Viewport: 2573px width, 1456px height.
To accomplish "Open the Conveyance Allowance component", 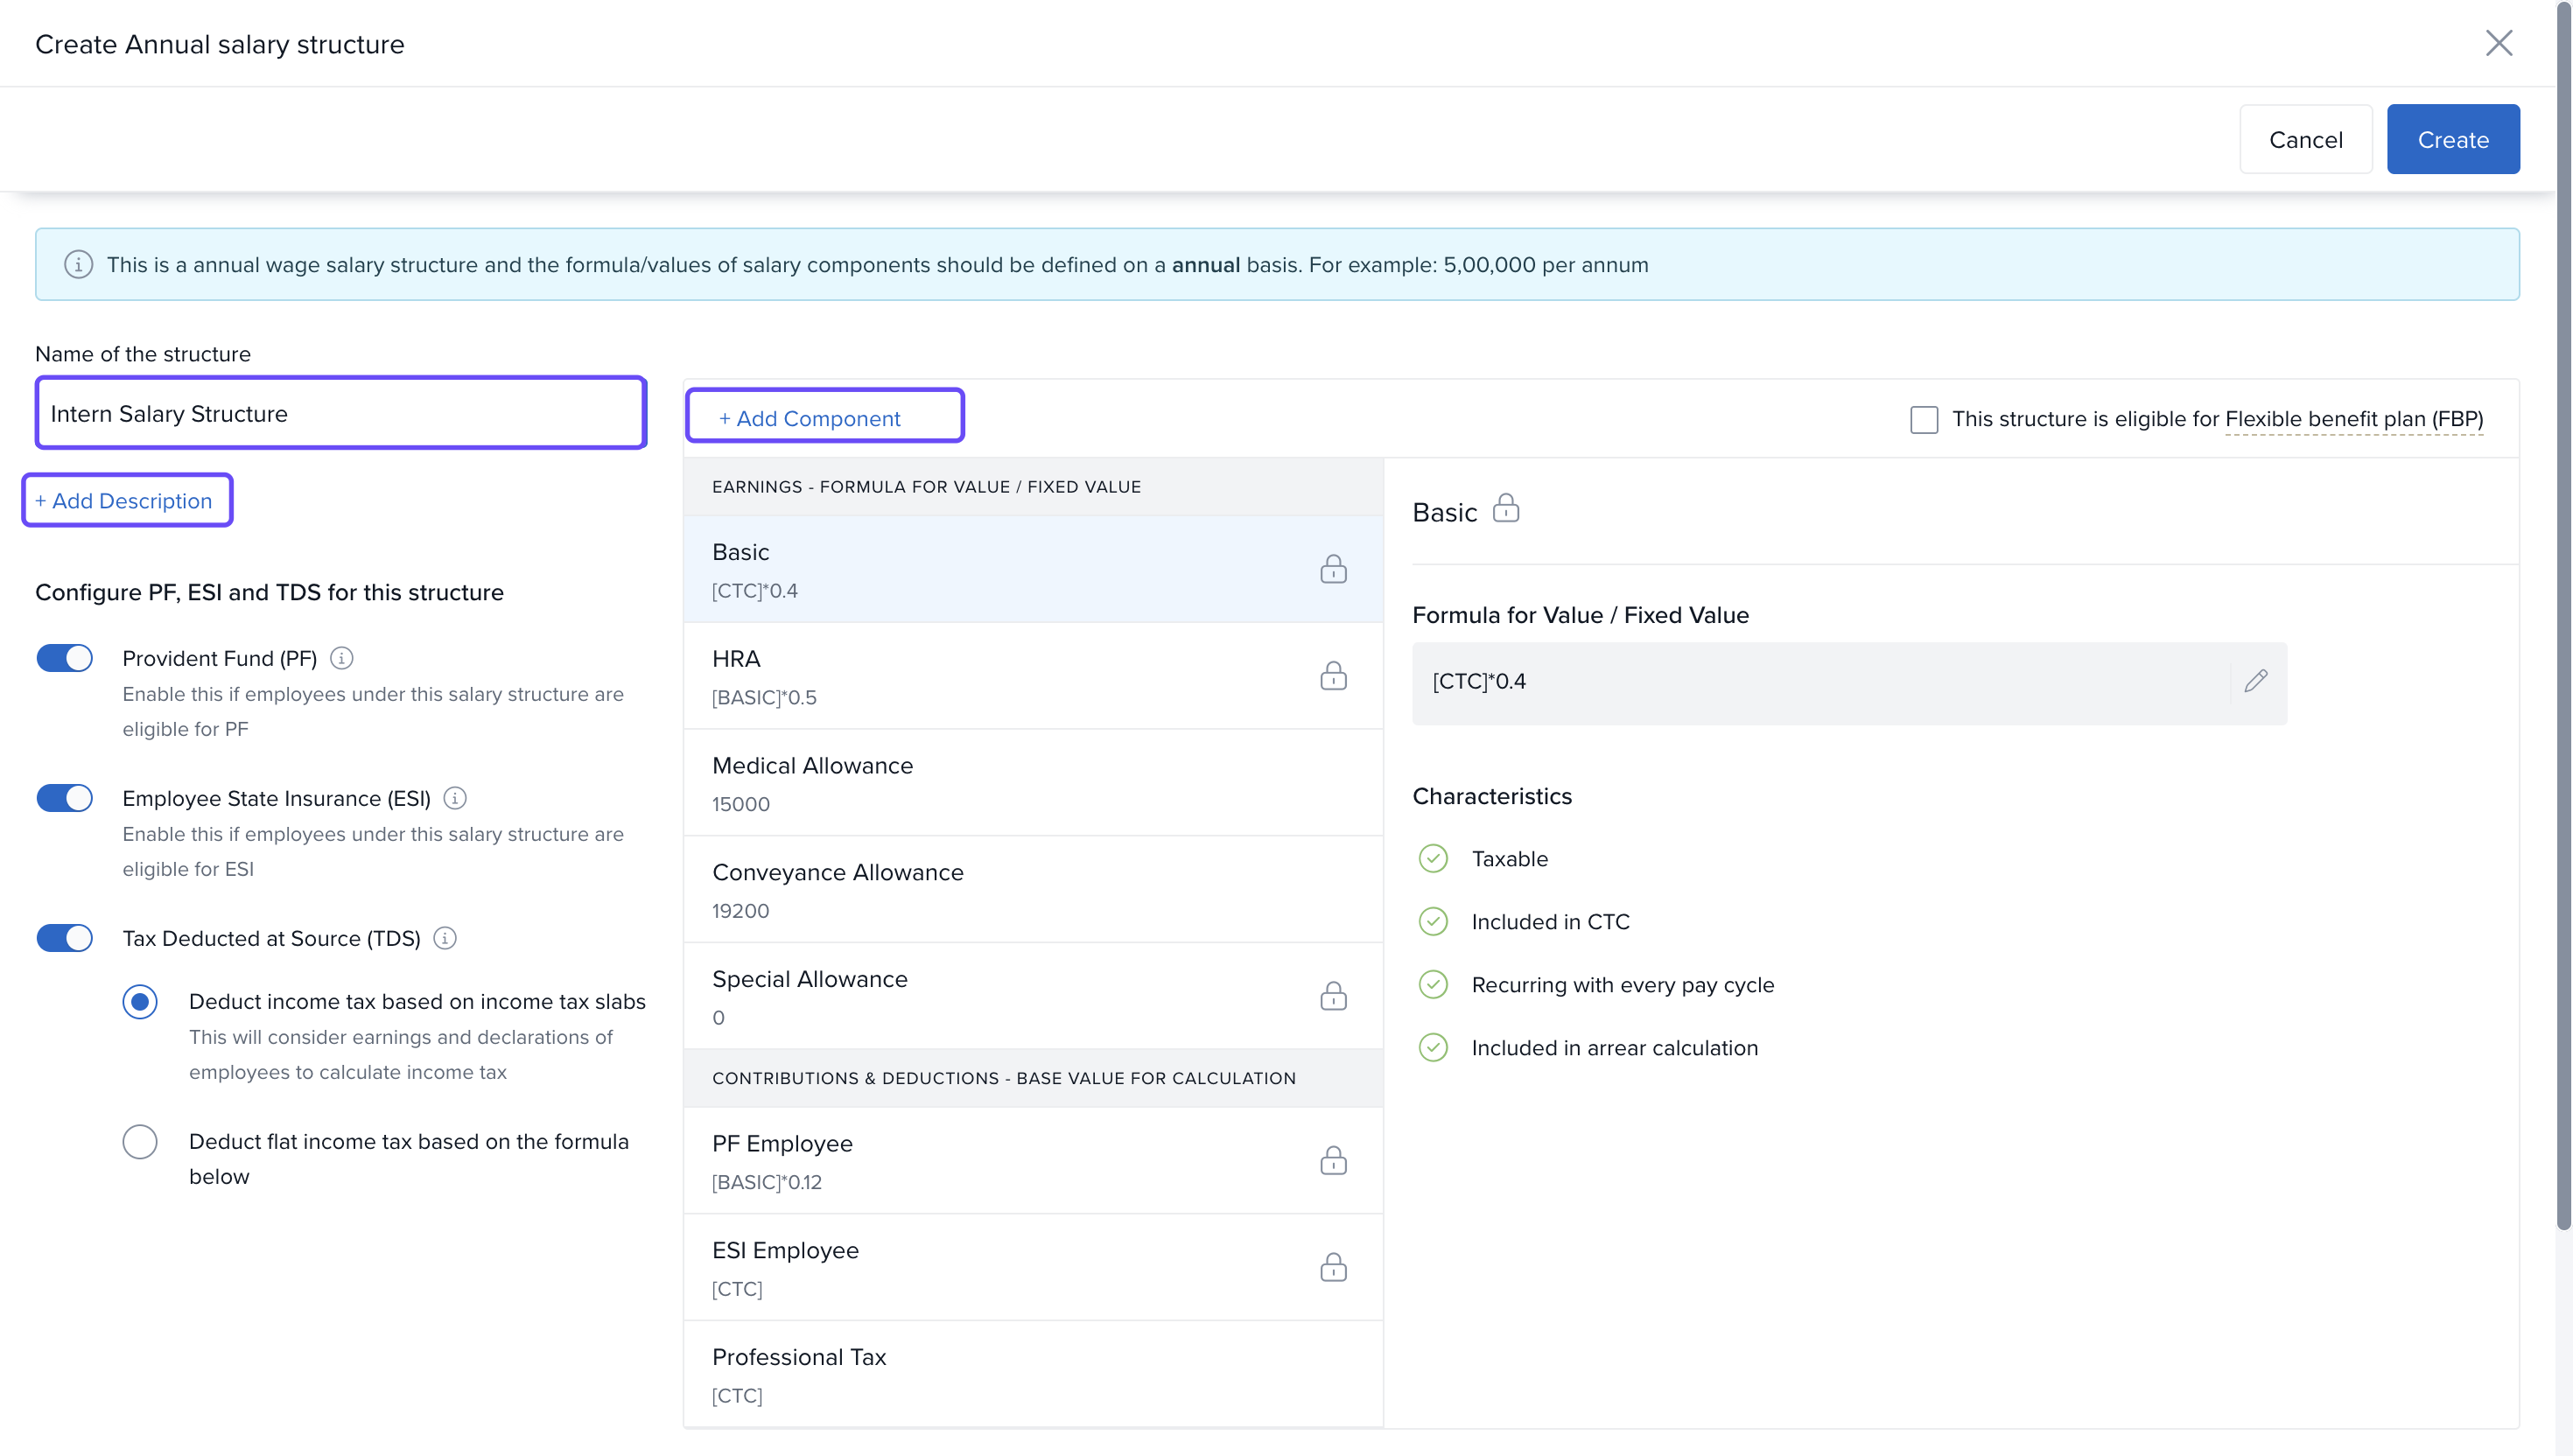I will click(1032, 889).
